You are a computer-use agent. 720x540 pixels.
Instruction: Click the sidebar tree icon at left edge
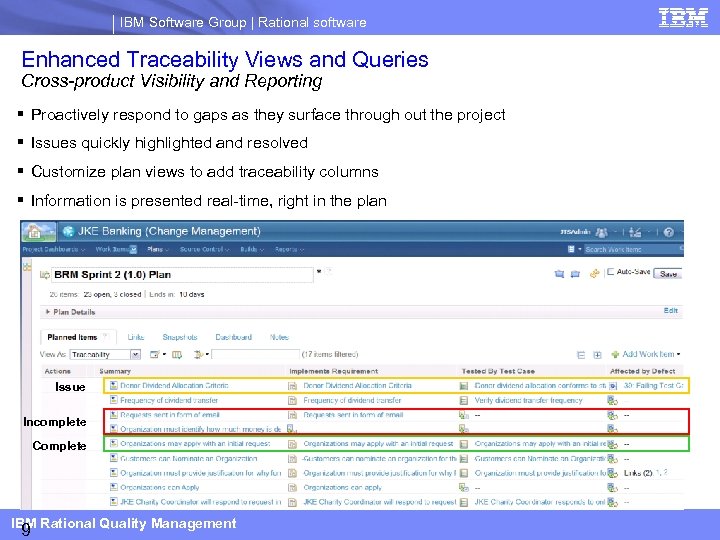[28, 266]
